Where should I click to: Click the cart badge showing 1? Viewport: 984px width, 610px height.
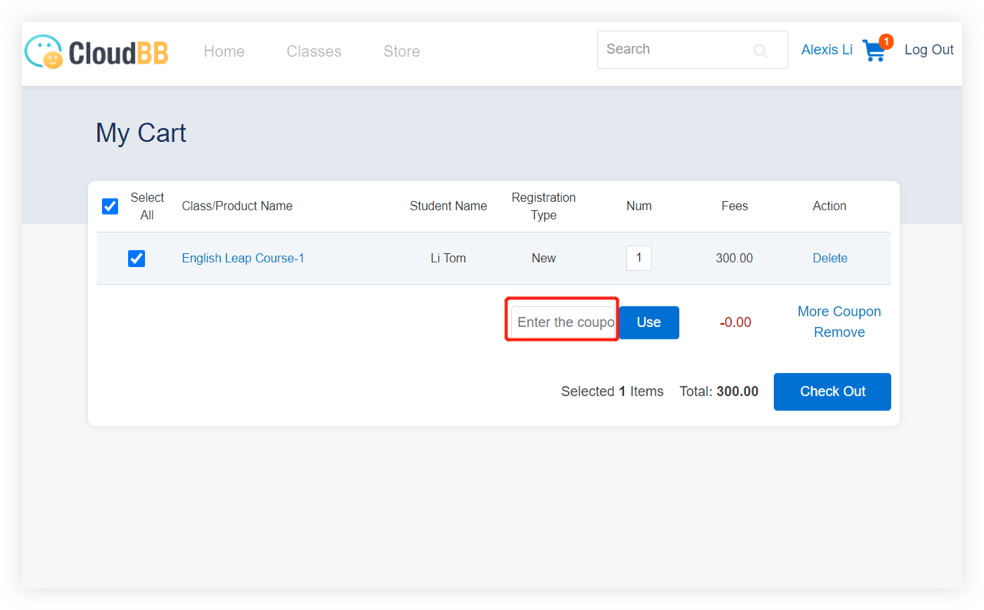tap(886, 41)
